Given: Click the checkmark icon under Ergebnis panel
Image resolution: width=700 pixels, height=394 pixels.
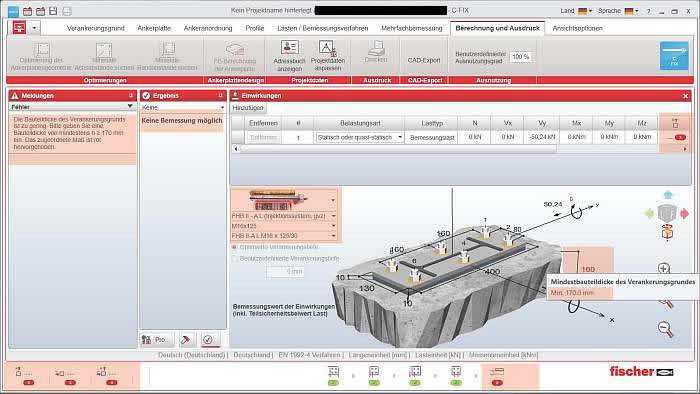Looking at the screenshot, I should pyautogui.click(x=208, y=340).
